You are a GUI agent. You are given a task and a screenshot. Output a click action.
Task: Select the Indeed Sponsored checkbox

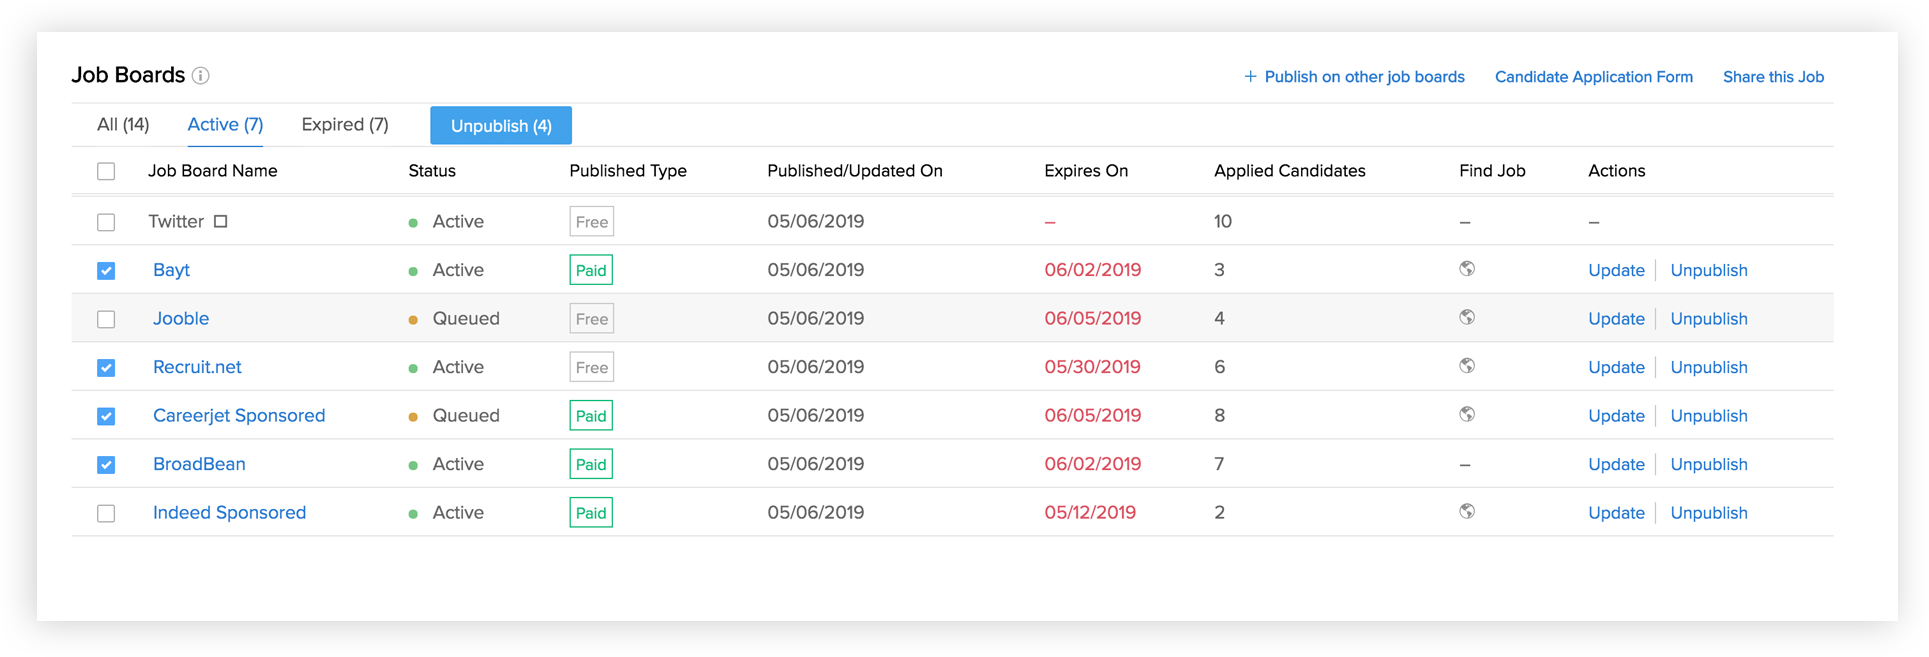[106, 513]
